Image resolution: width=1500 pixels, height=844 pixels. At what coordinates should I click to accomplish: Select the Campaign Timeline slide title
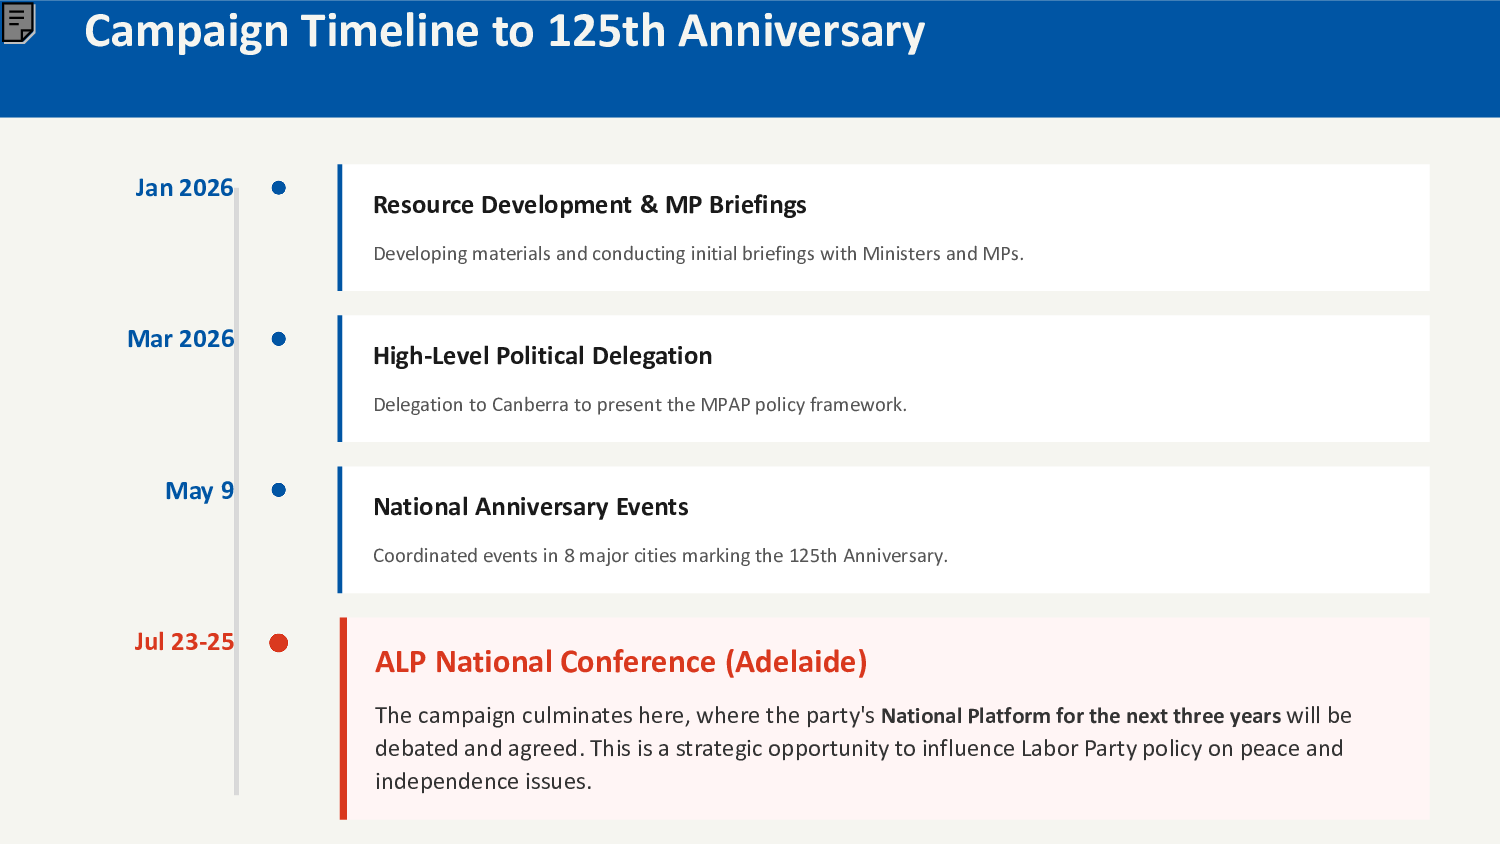[x=504, y=32]
